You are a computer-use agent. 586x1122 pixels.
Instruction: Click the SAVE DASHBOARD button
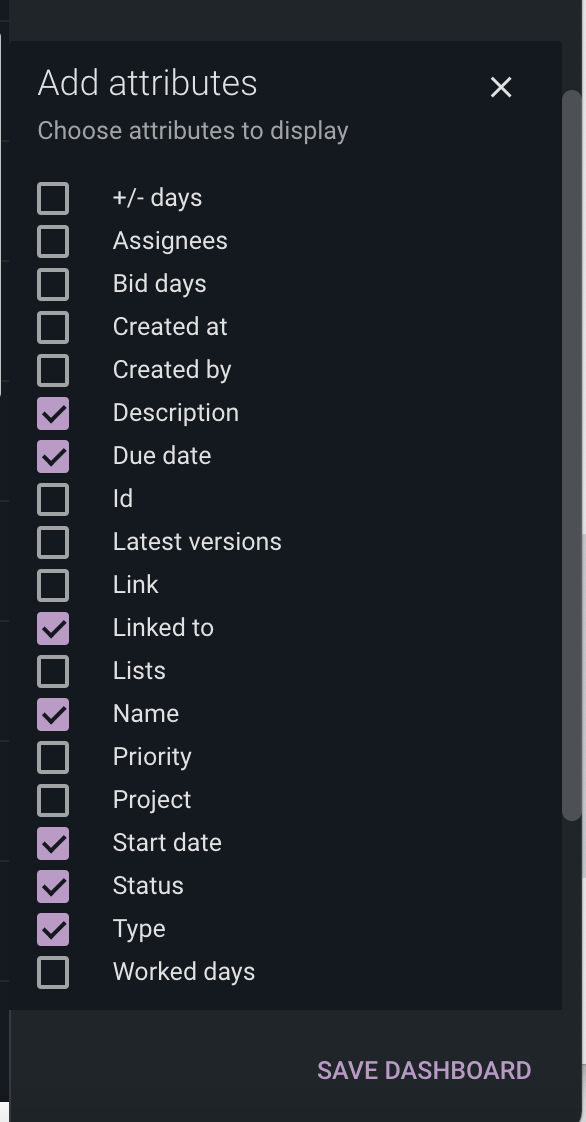point(423,1070)
